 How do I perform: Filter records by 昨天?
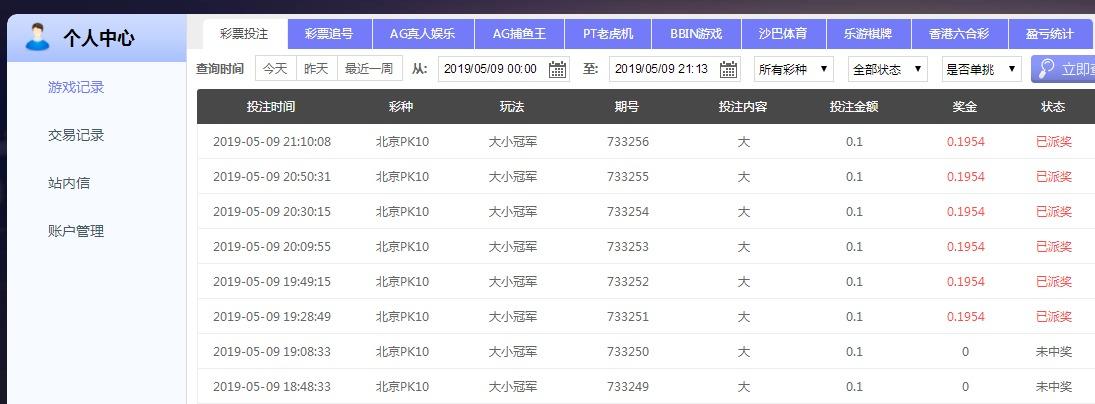coord(316,69)
